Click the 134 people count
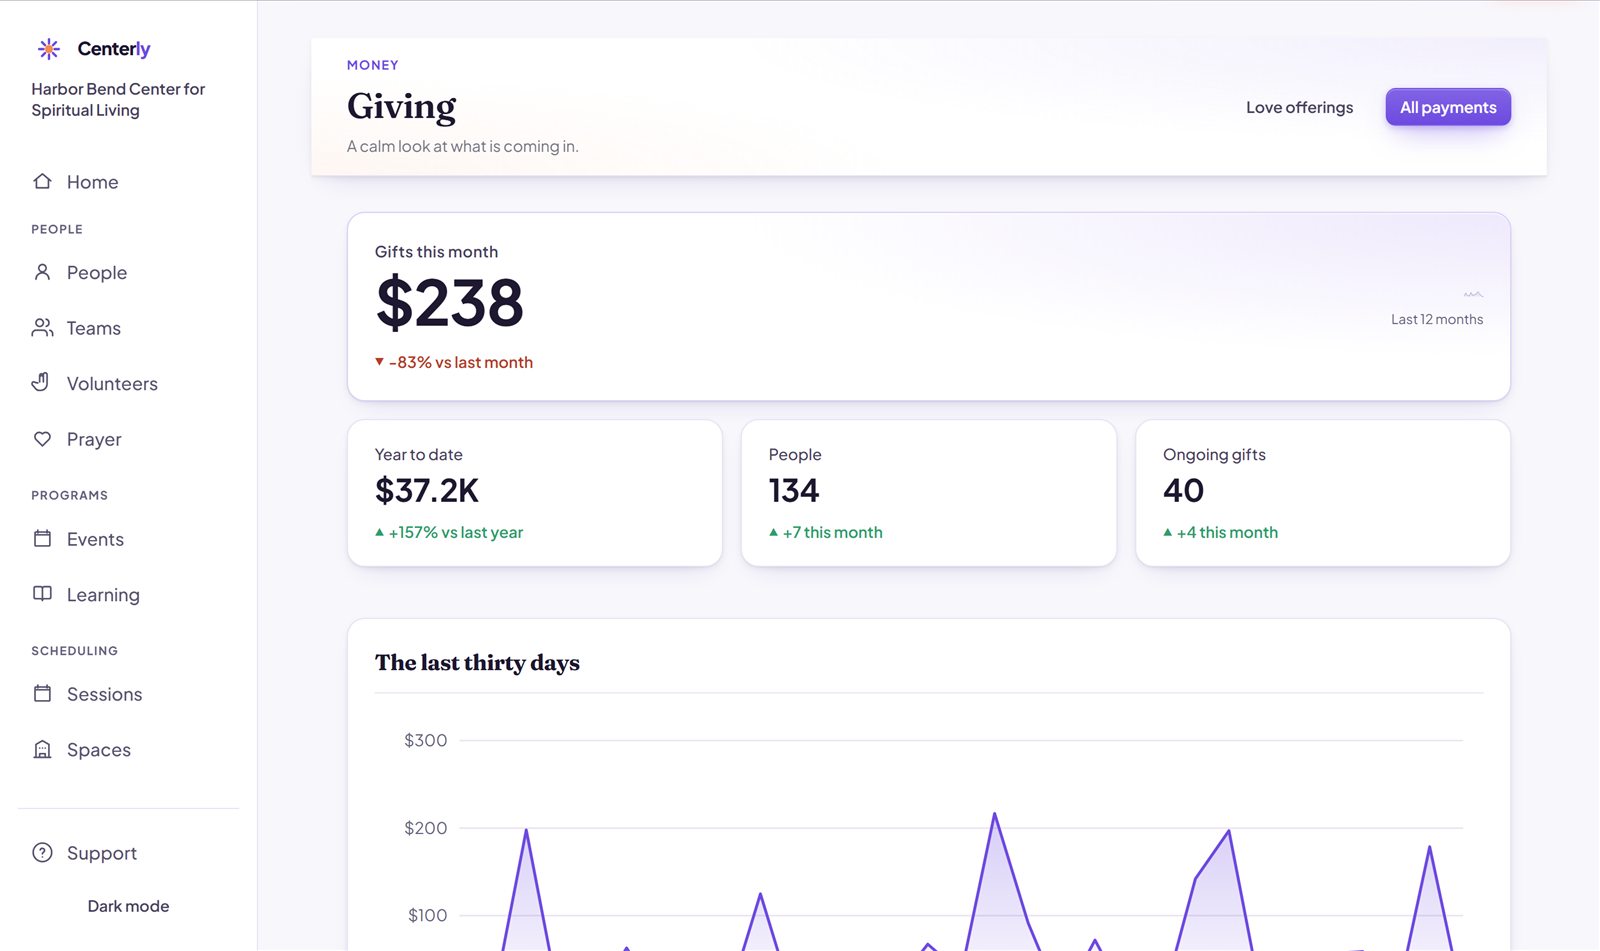 794,490
